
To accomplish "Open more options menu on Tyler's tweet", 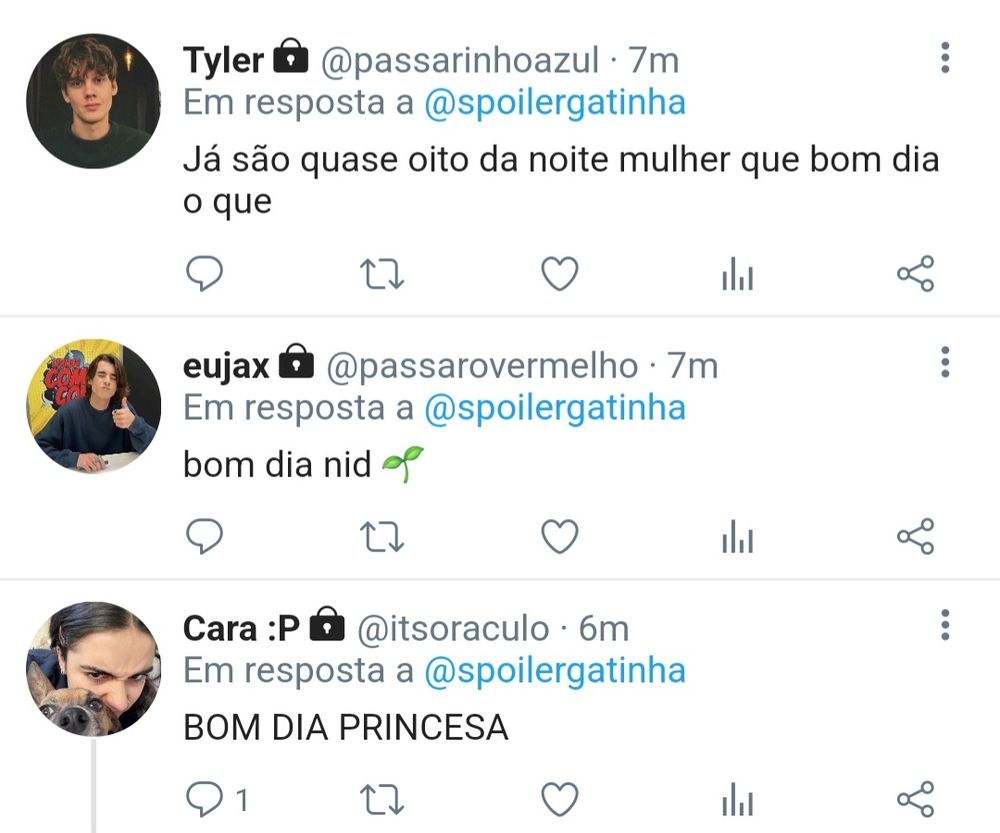I will (945, 58).
